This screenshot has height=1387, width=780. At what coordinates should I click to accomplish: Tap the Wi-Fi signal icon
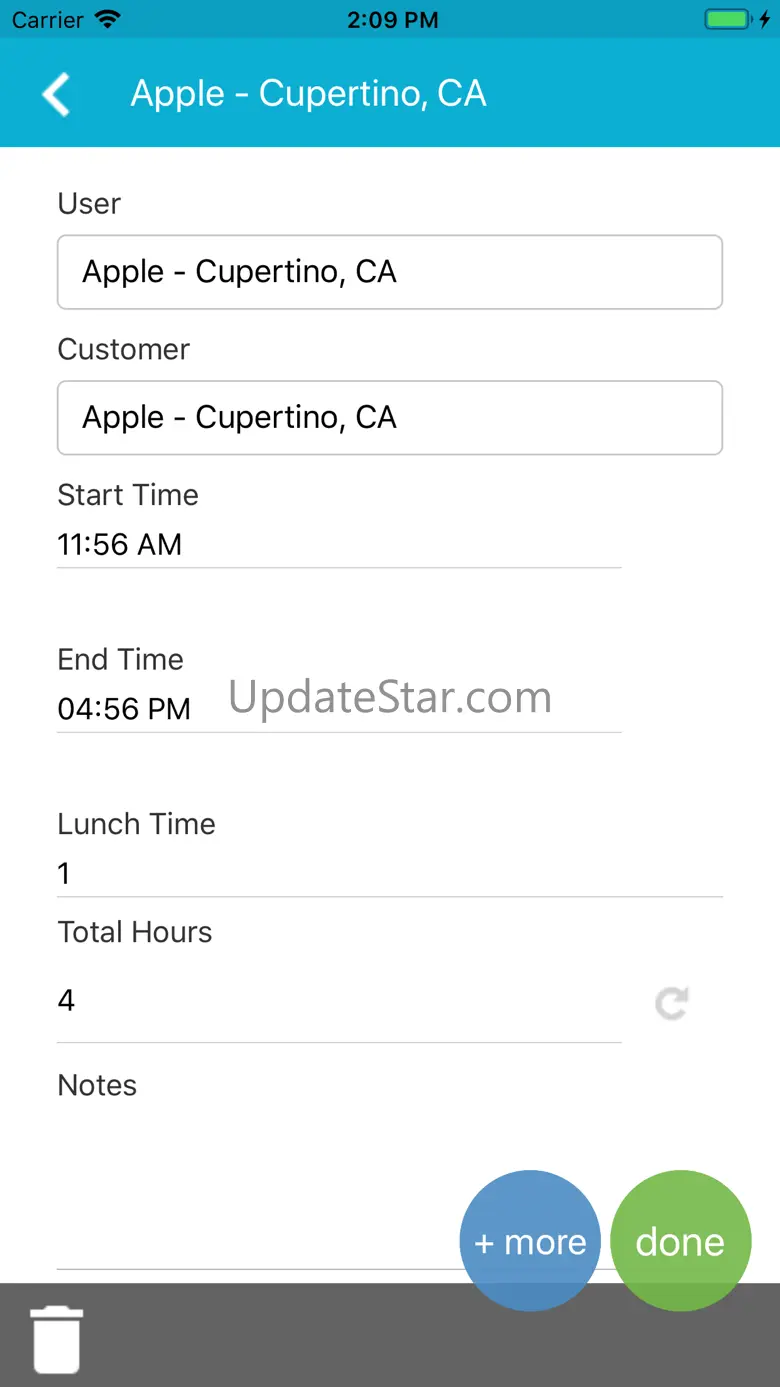(107, 20)
